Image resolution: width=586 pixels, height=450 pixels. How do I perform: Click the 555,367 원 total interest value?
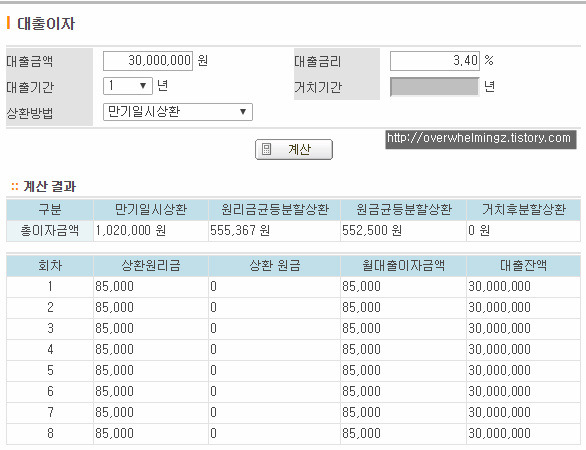240,231
